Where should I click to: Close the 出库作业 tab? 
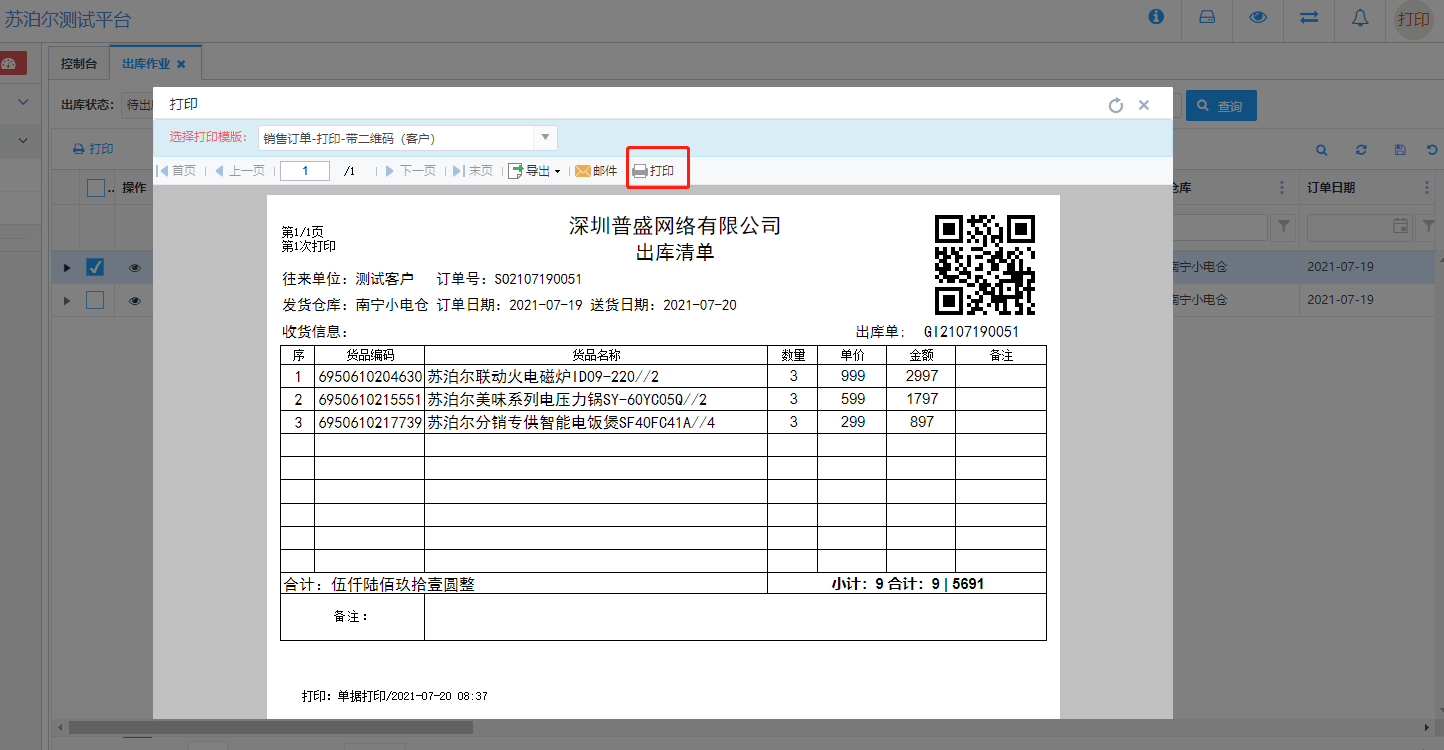pos(181,64)
